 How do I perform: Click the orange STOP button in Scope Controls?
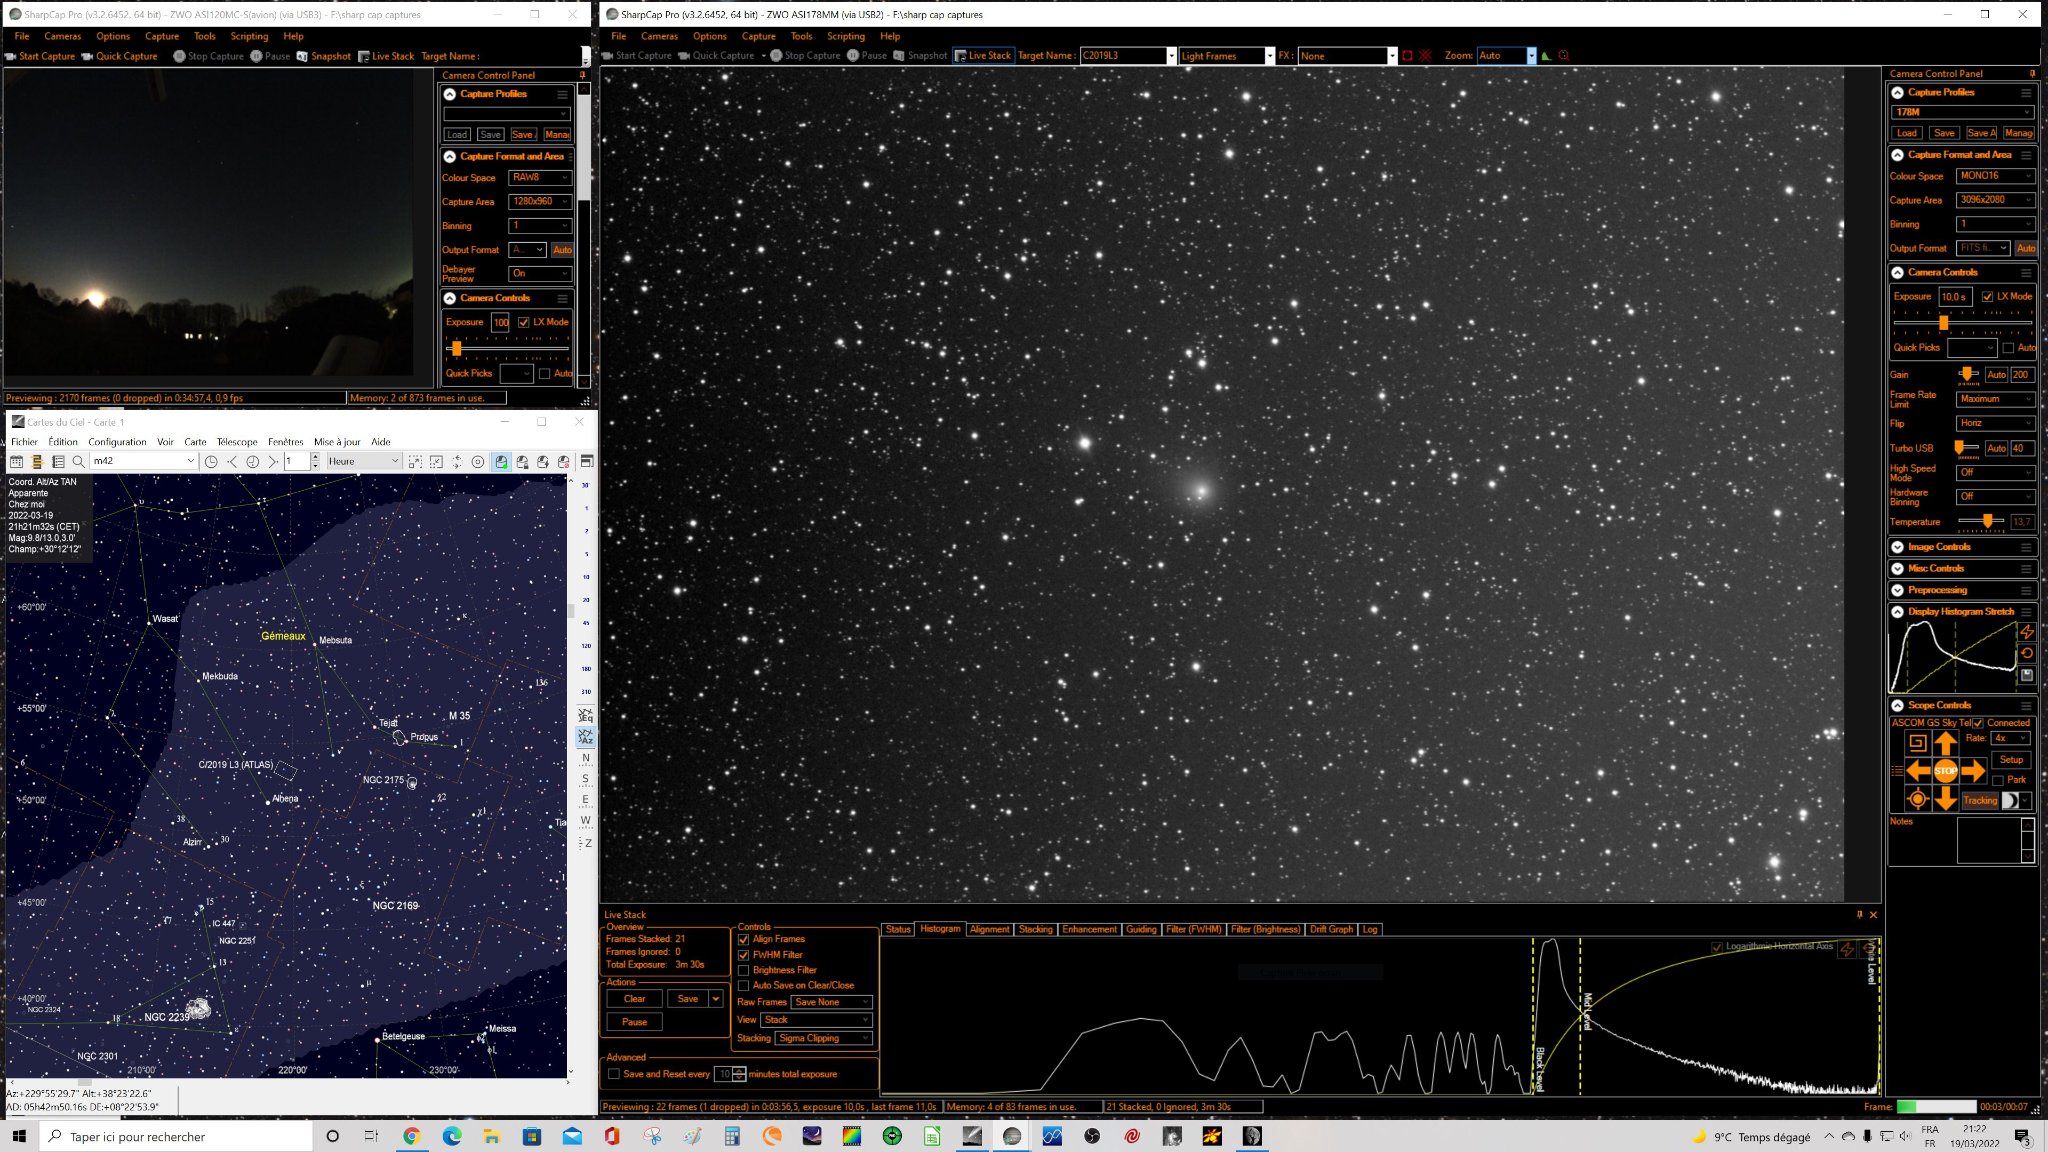pos(1945,770)
